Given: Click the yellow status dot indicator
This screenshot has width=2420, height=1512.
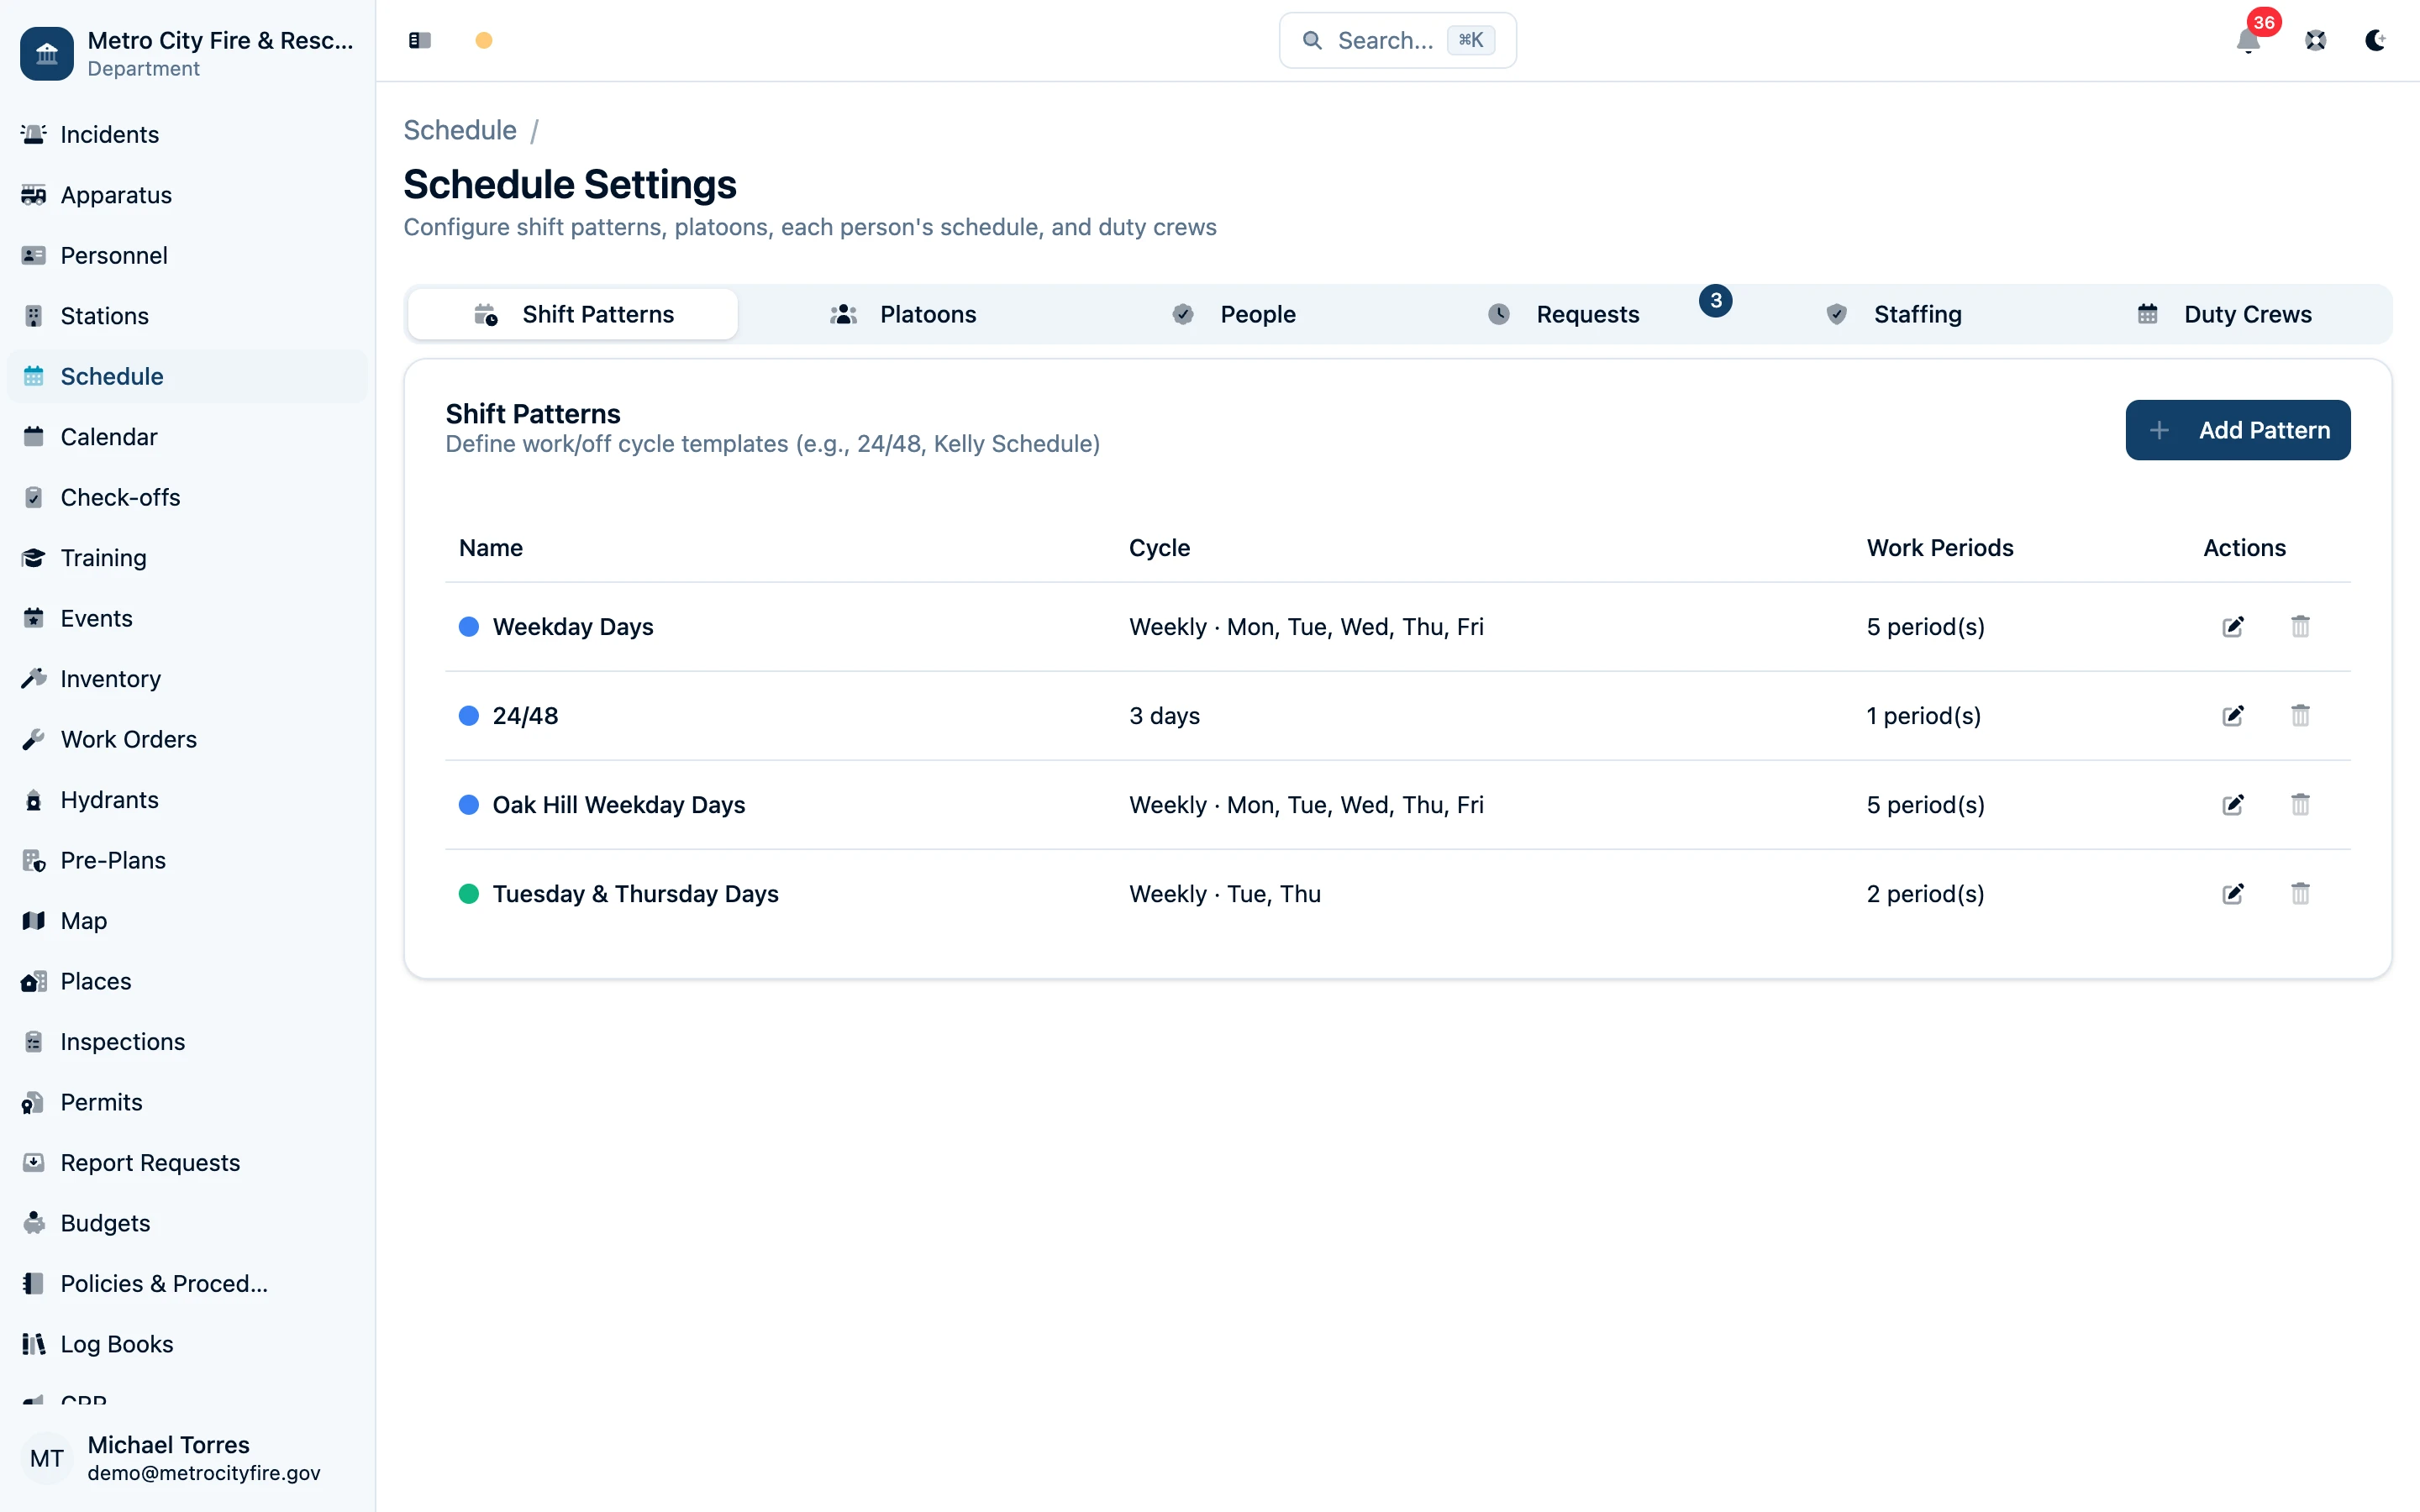Looking at the screenshot, I should (x=484, y=40).
